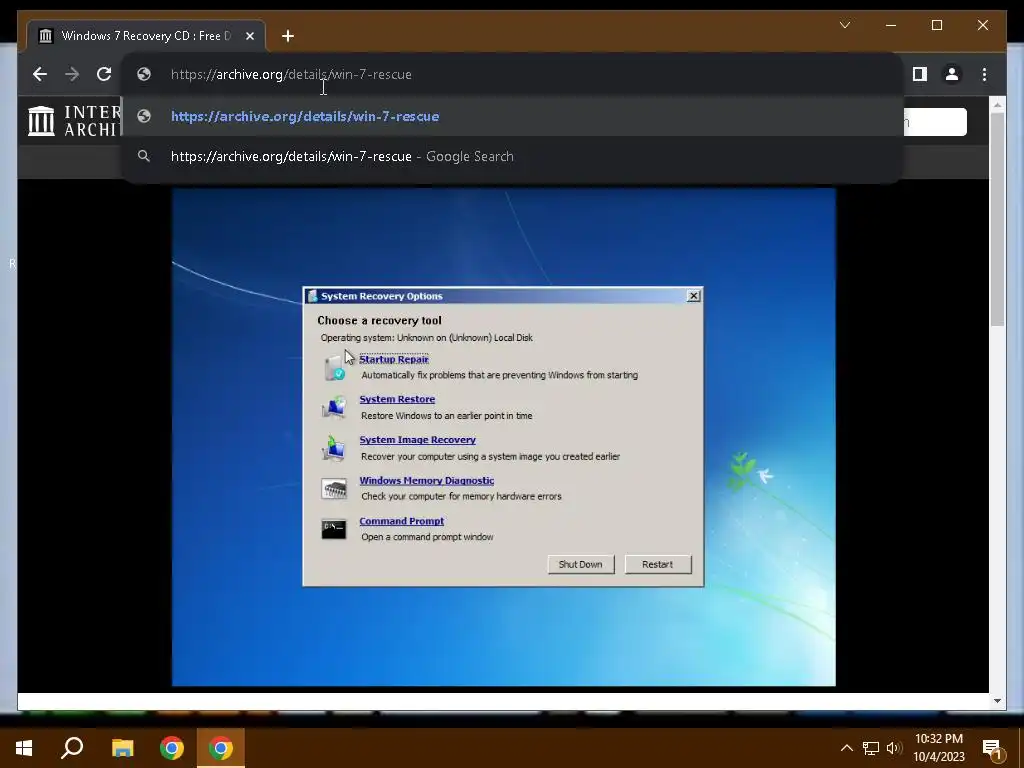Click the Internet Archive logo
This screenshot has width=1024, height=768.
tap(74, 121)
